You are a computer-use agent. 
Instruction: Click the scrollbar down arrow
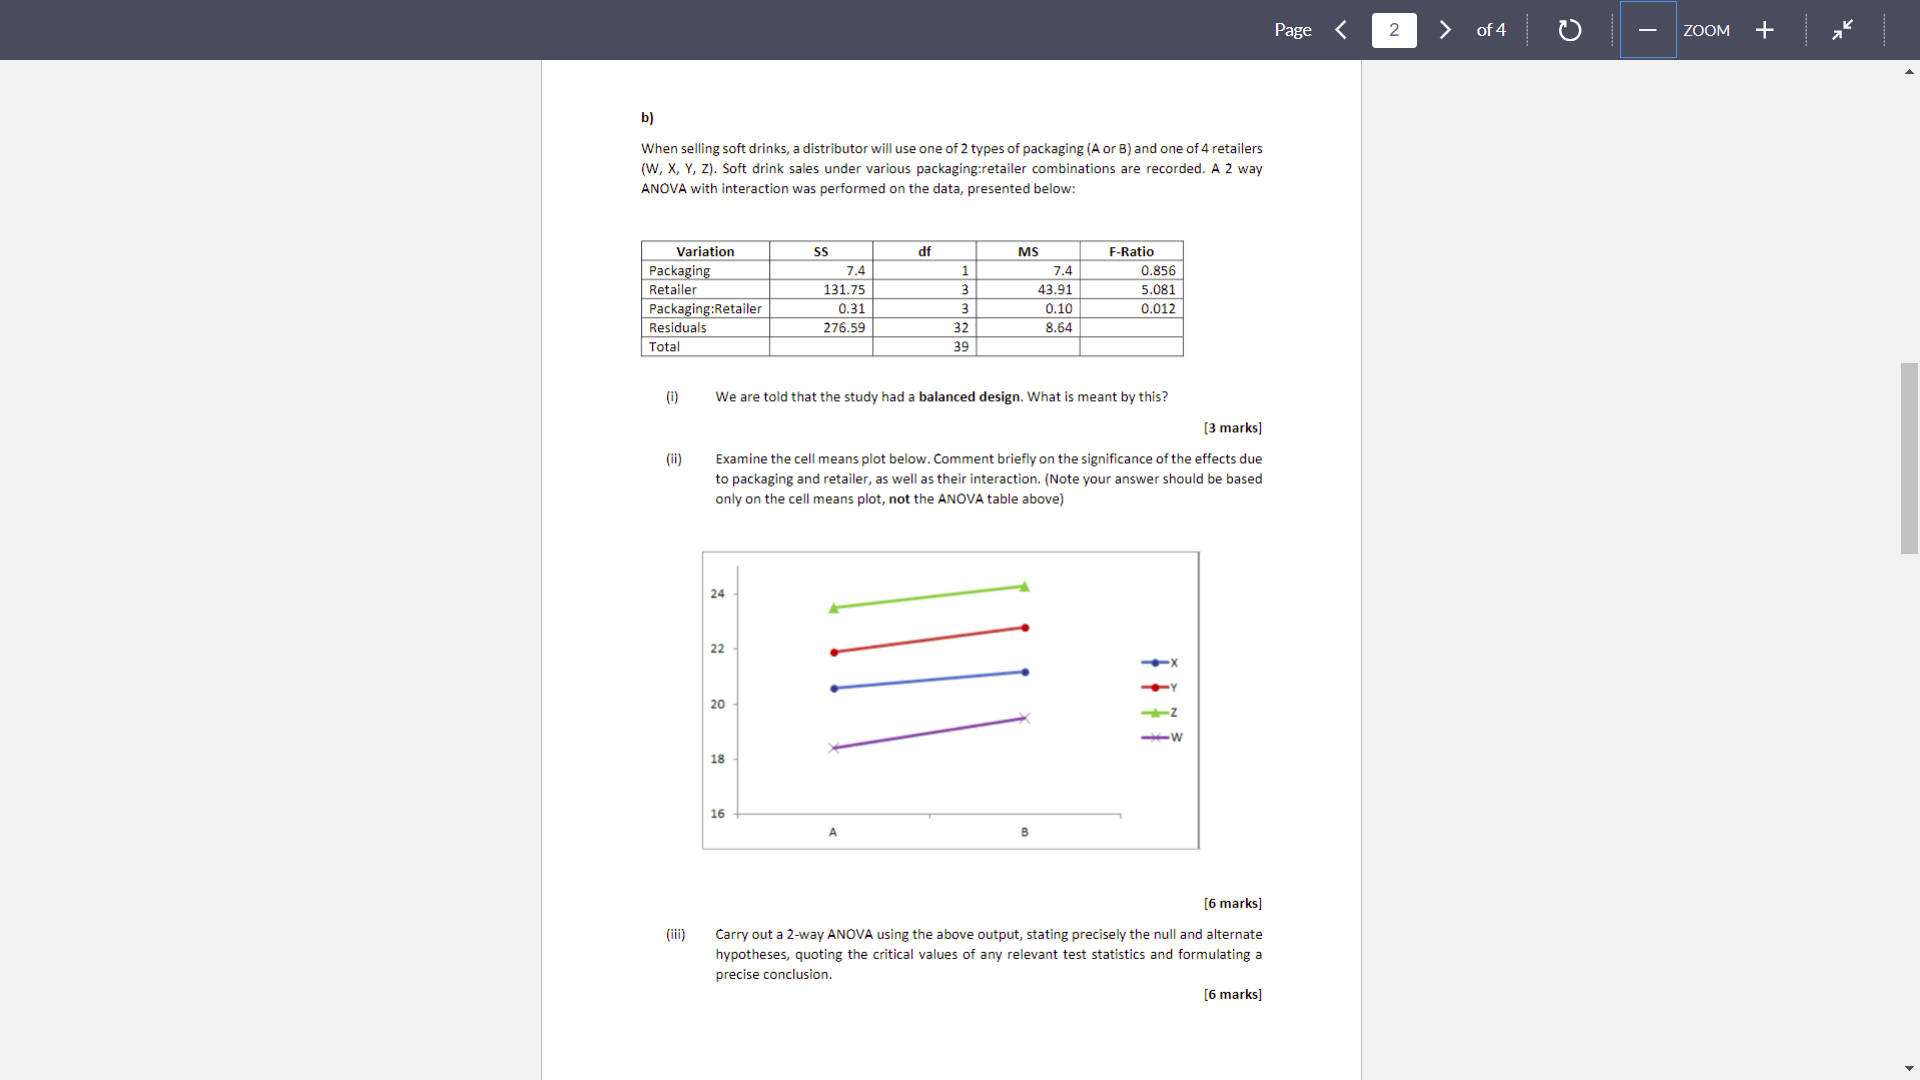tap(1909, 1068)
